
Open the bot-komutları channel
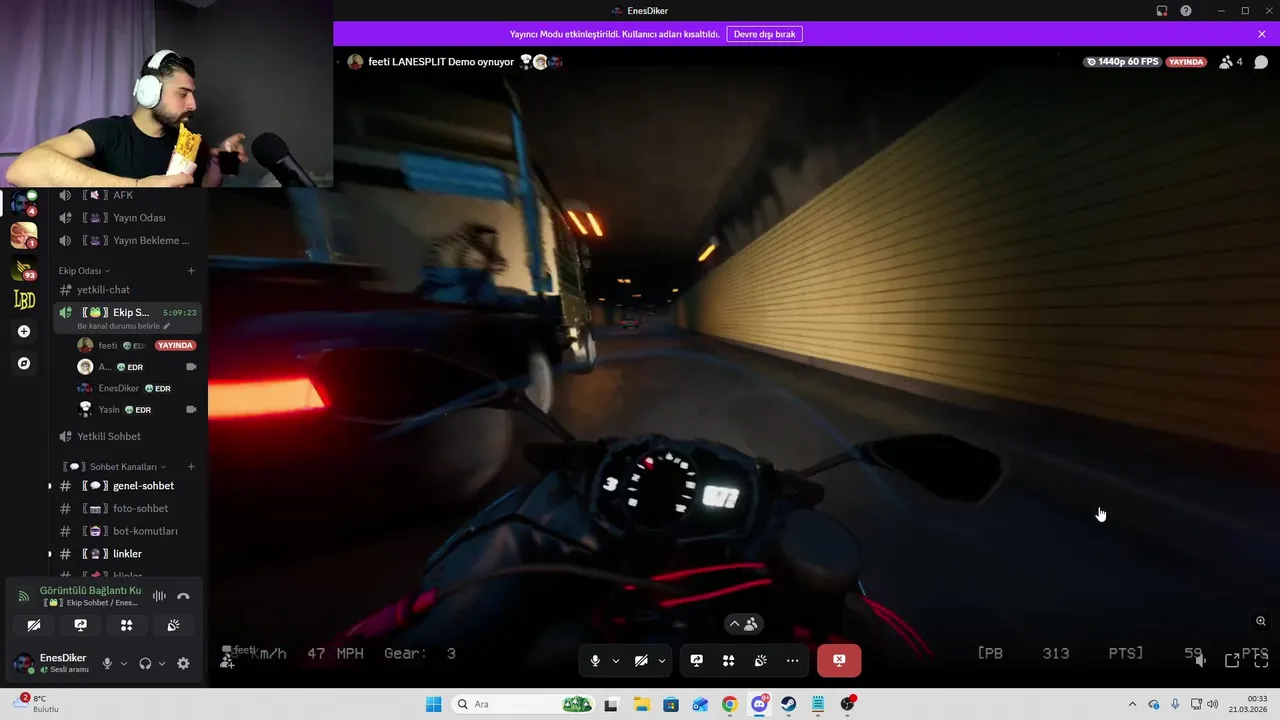[x=128, y=531]
